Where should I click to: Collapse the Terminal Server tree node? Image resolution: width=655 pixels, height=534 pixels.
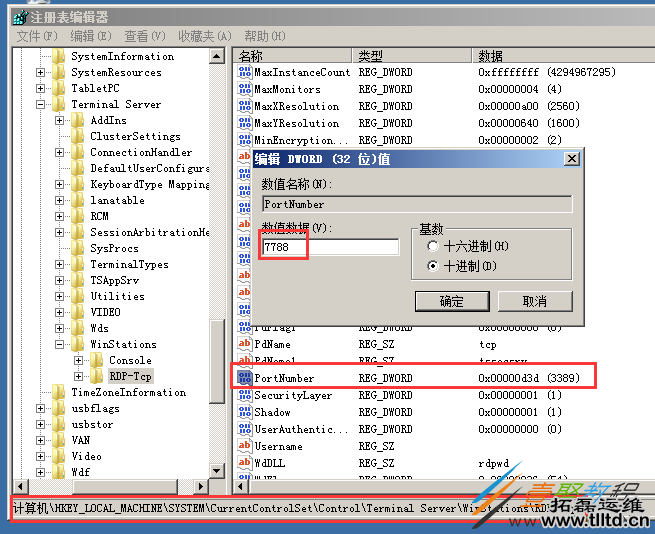coord(41,104)
